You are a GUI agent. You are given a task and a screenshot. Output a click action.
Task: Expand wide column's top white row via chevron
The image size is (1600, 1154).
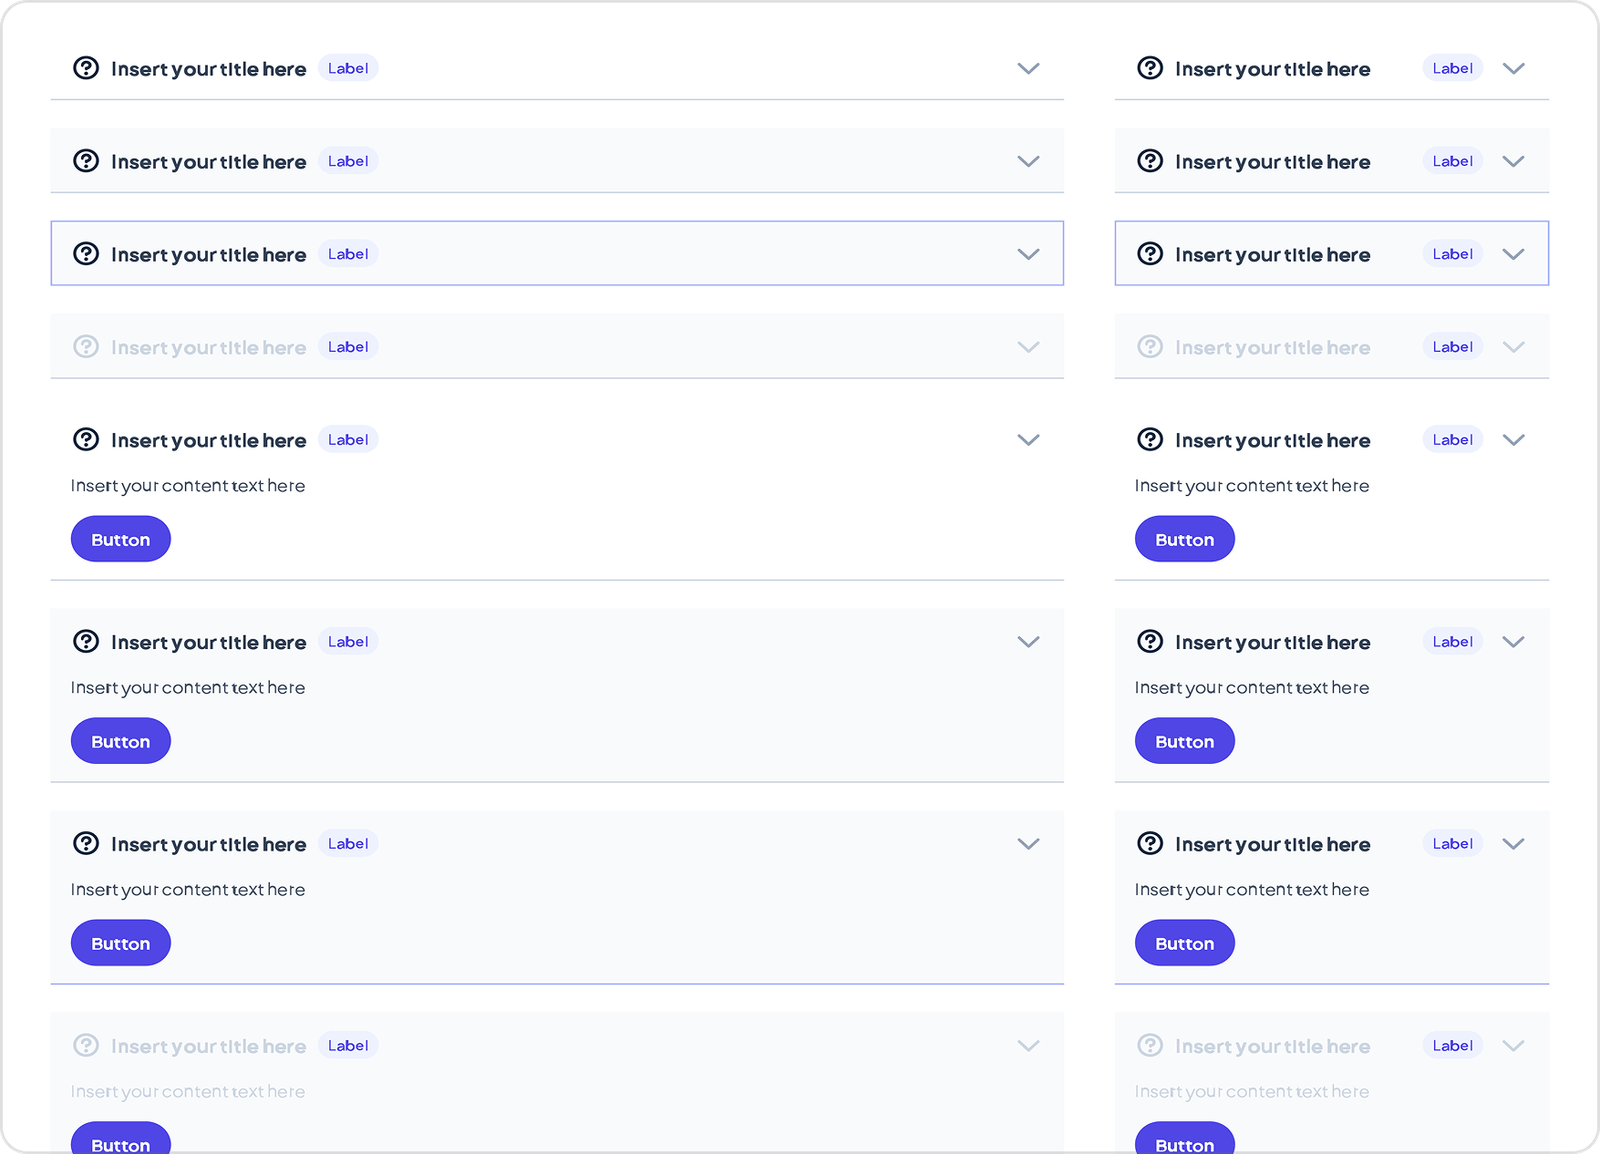tap(1028, 69)
